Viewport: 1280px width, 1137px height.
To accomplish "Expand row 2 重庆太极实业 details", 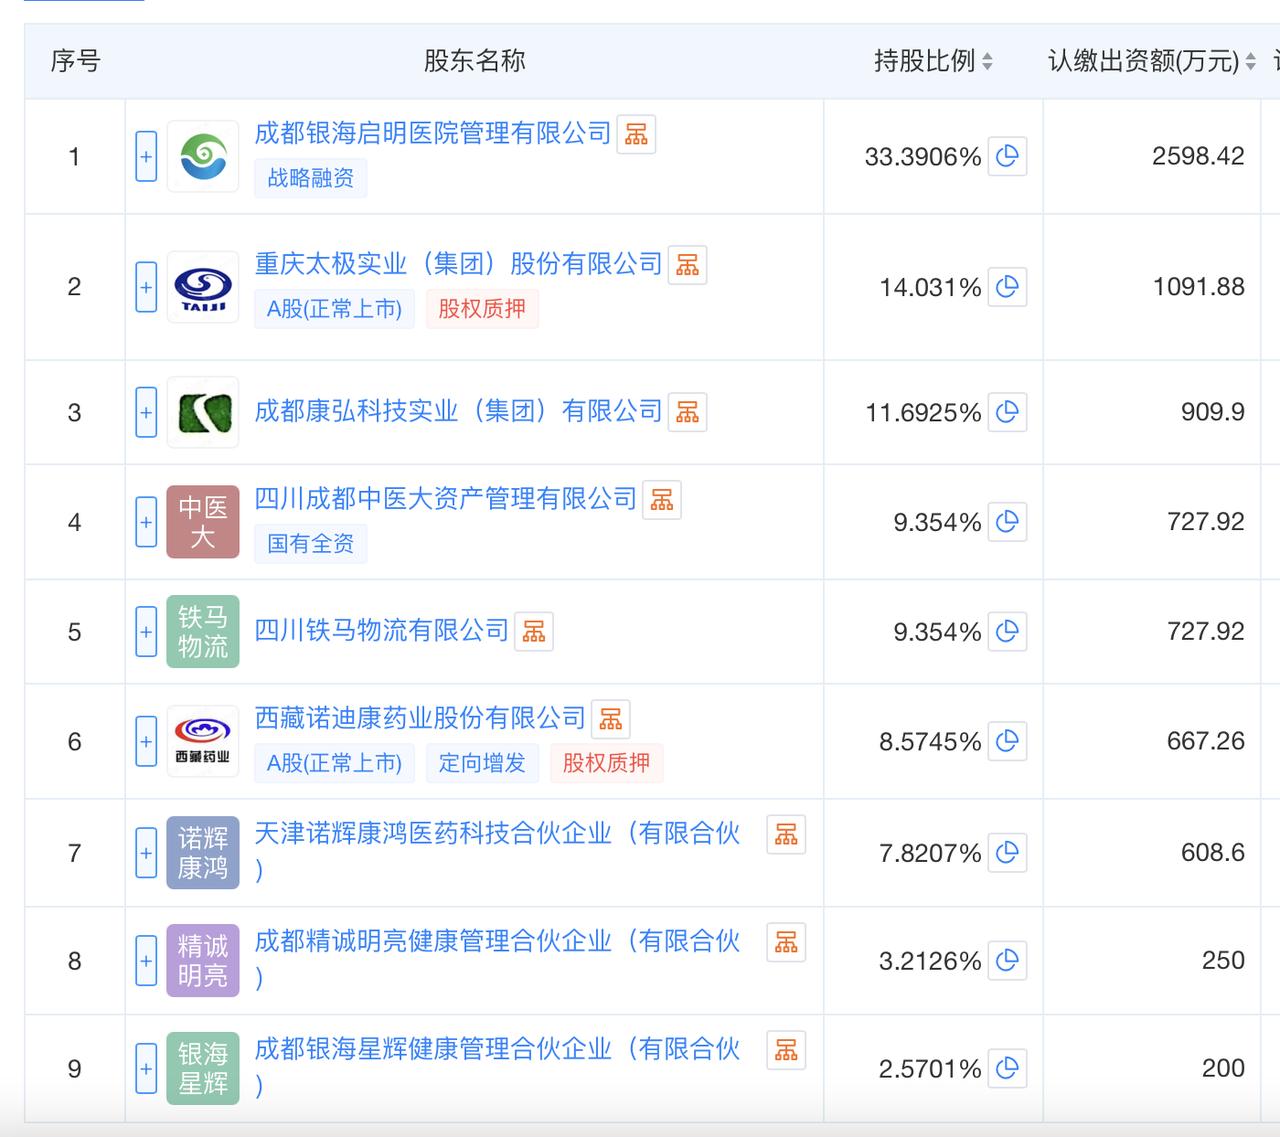I will (x=146, y=287).
